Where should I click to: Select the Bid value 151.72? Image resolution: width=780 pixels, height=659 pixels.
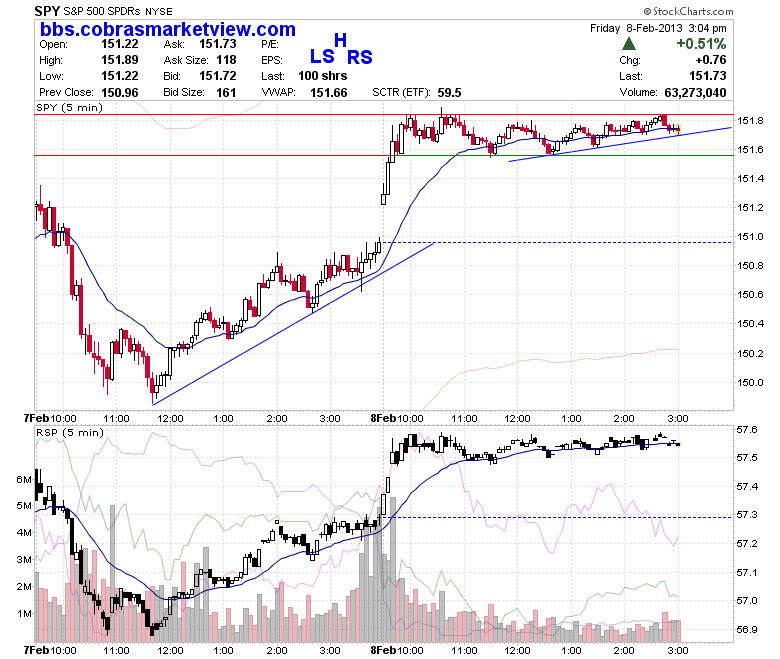(x=218, y=76)
